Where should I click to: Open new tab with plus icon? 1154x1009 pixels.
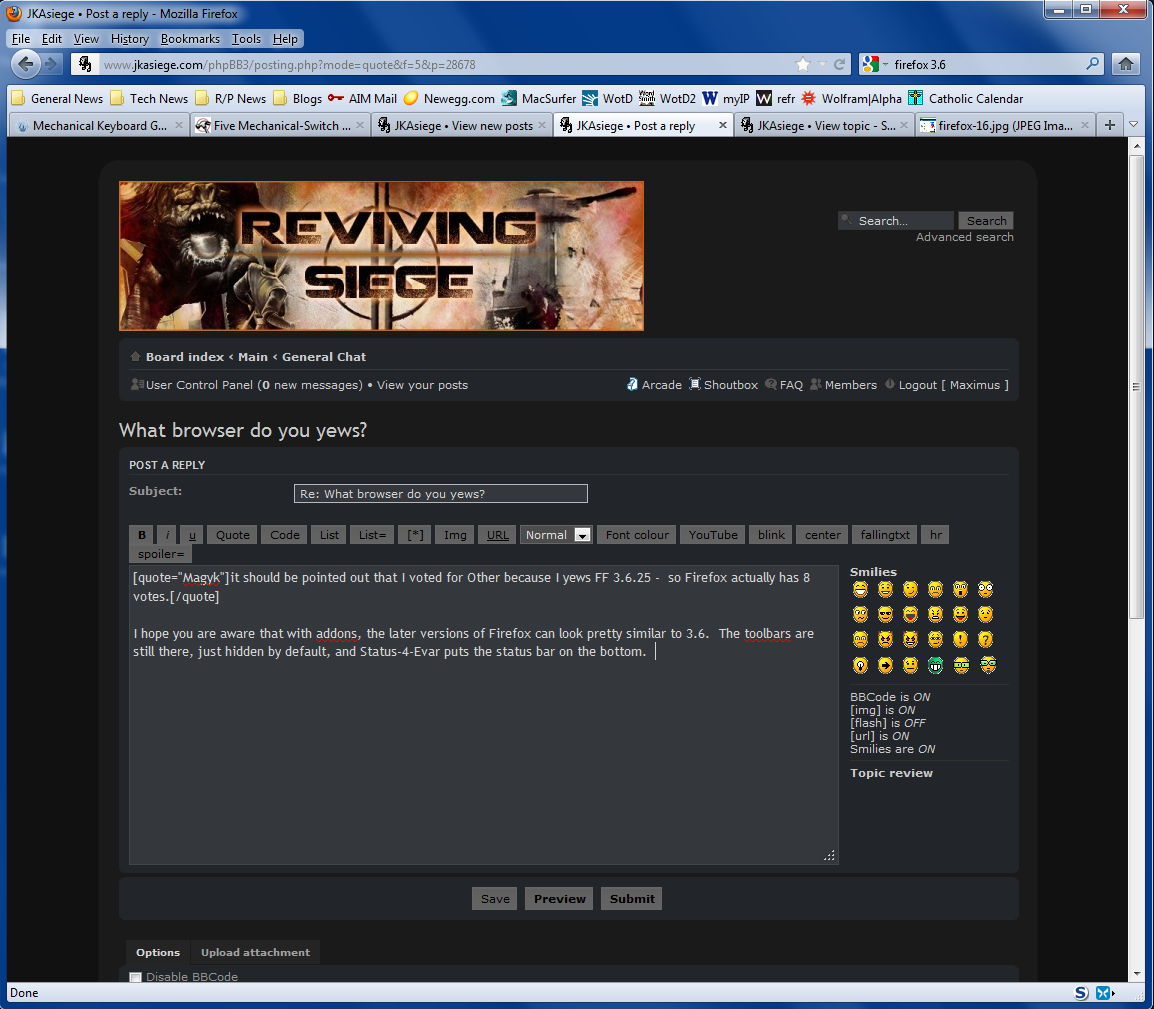[x=1110, y=125]
